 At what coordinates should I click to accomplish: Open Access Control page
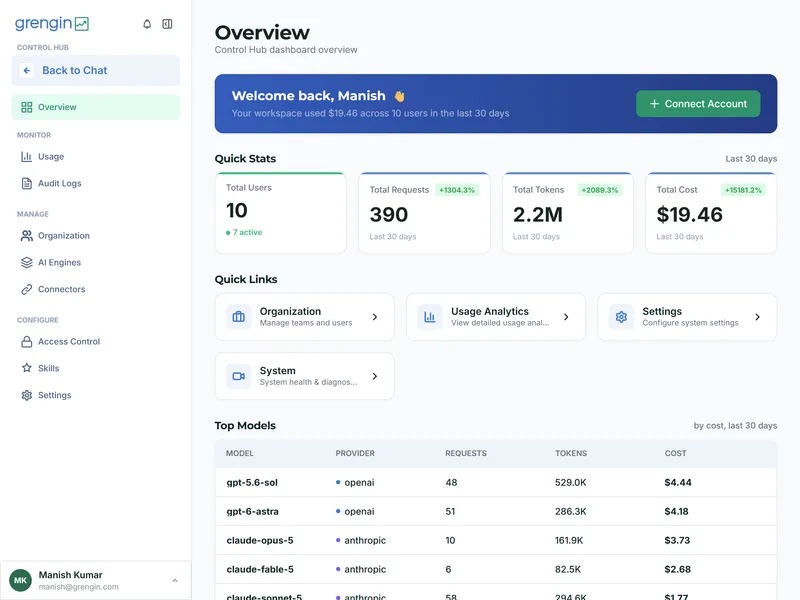(95, 342)
